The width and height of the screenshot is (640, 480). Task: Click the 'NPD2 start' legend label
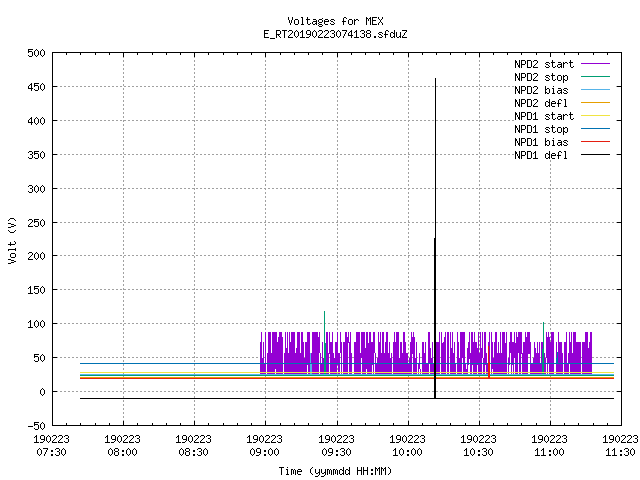[x=544, y=64]
